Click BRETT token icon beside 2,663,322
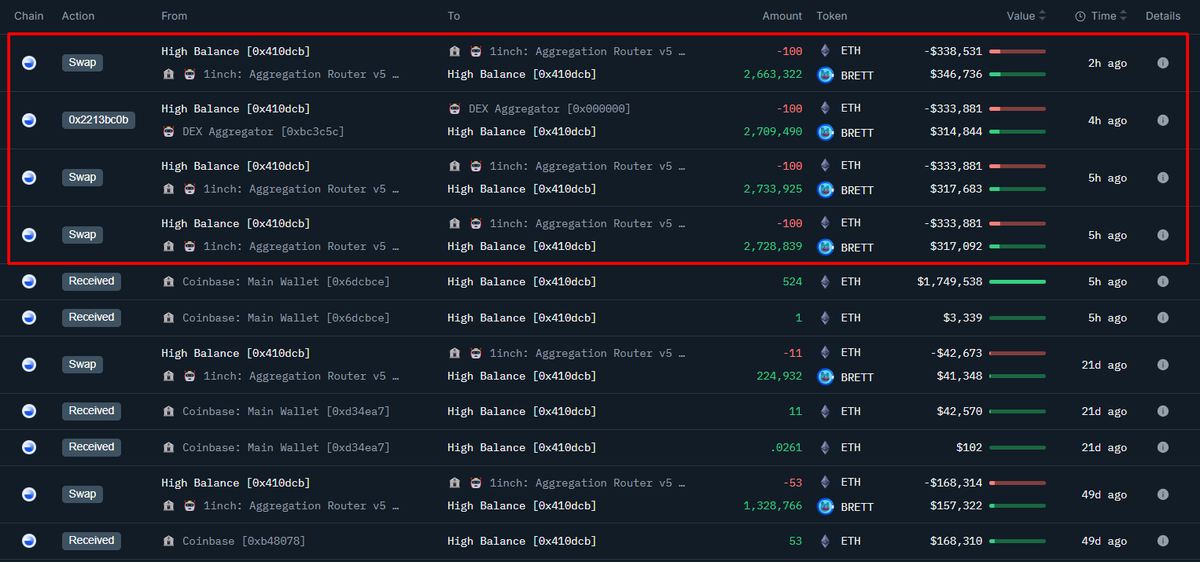The image size is (1200, 562). click(825, 75)
